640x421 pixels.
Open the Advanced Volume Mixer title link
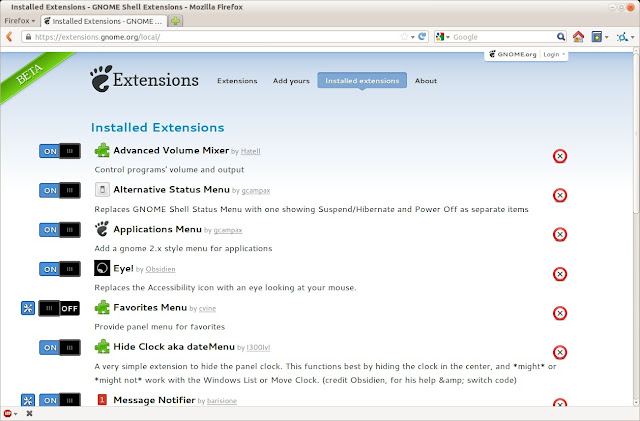point(171,150)
